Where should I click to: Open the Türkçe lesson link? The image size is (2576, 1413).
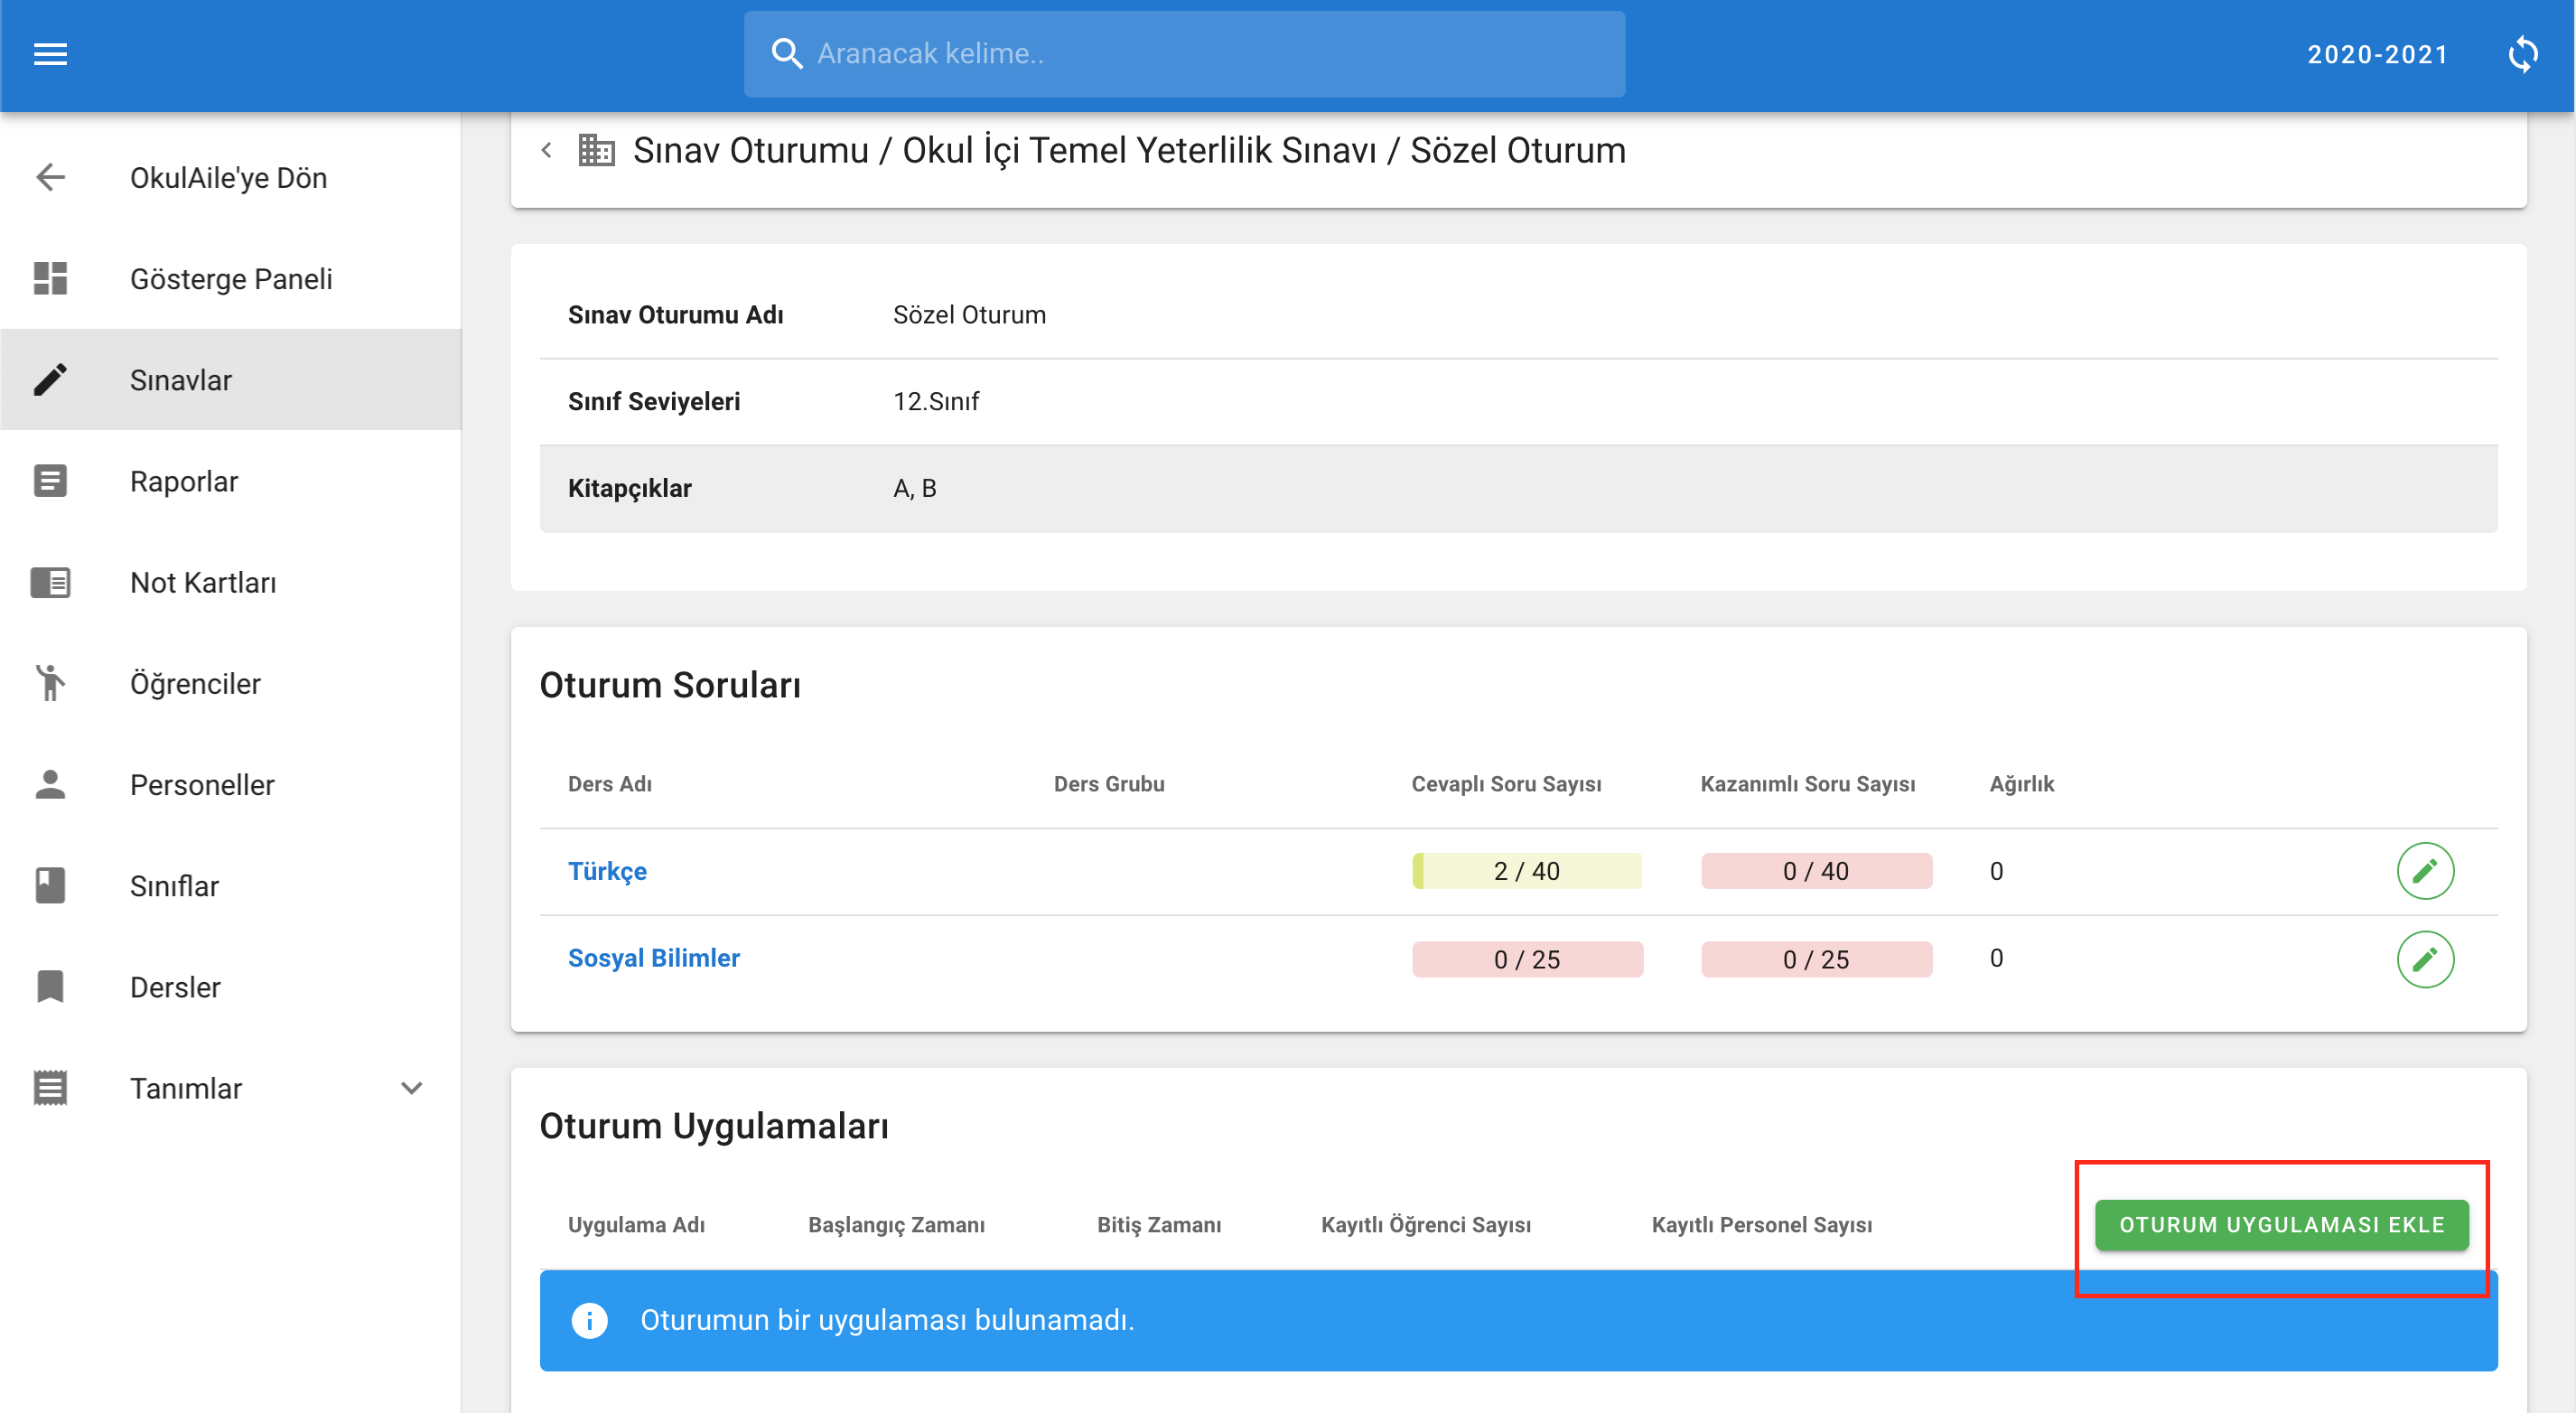click(607, 871)
